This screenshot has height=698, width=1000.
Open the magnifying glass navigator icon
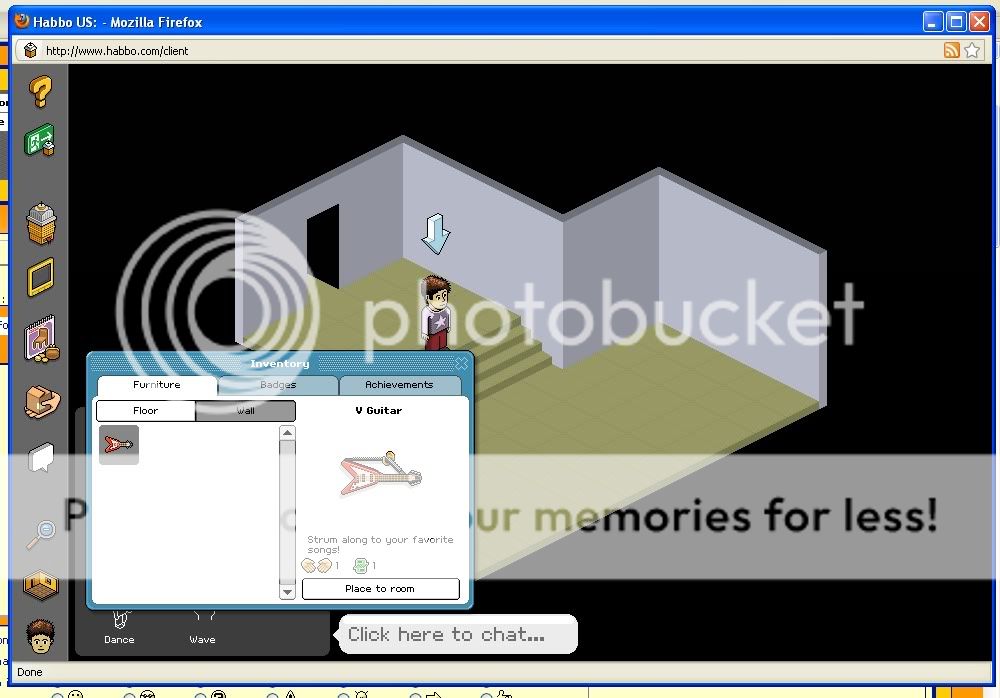(x=40, y=534)
